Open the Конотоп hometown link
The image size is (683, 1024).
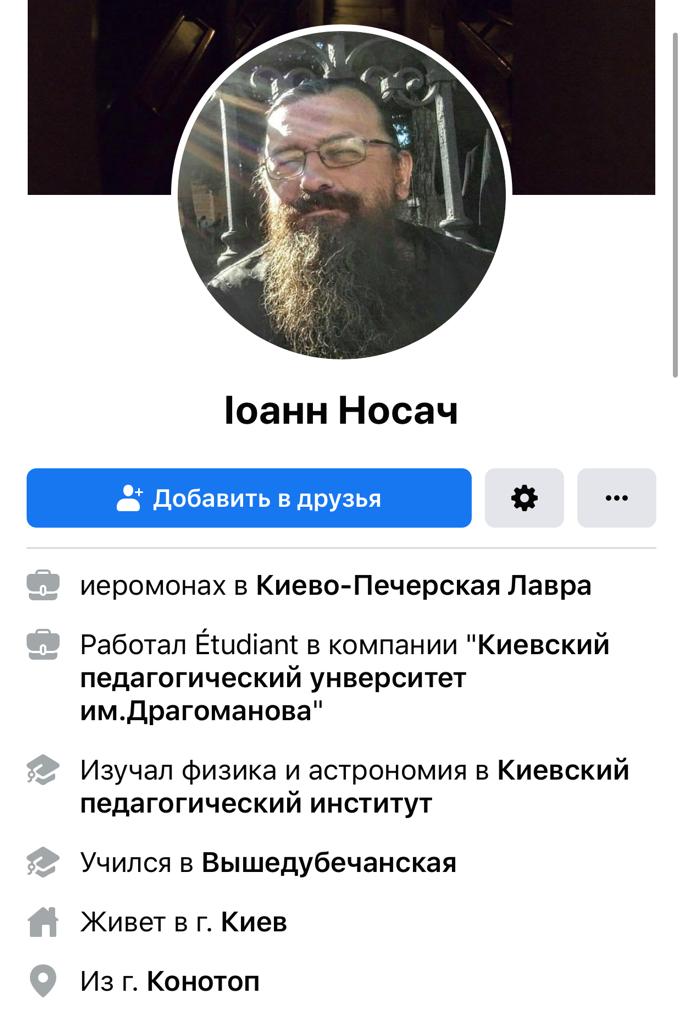[203, 982]
